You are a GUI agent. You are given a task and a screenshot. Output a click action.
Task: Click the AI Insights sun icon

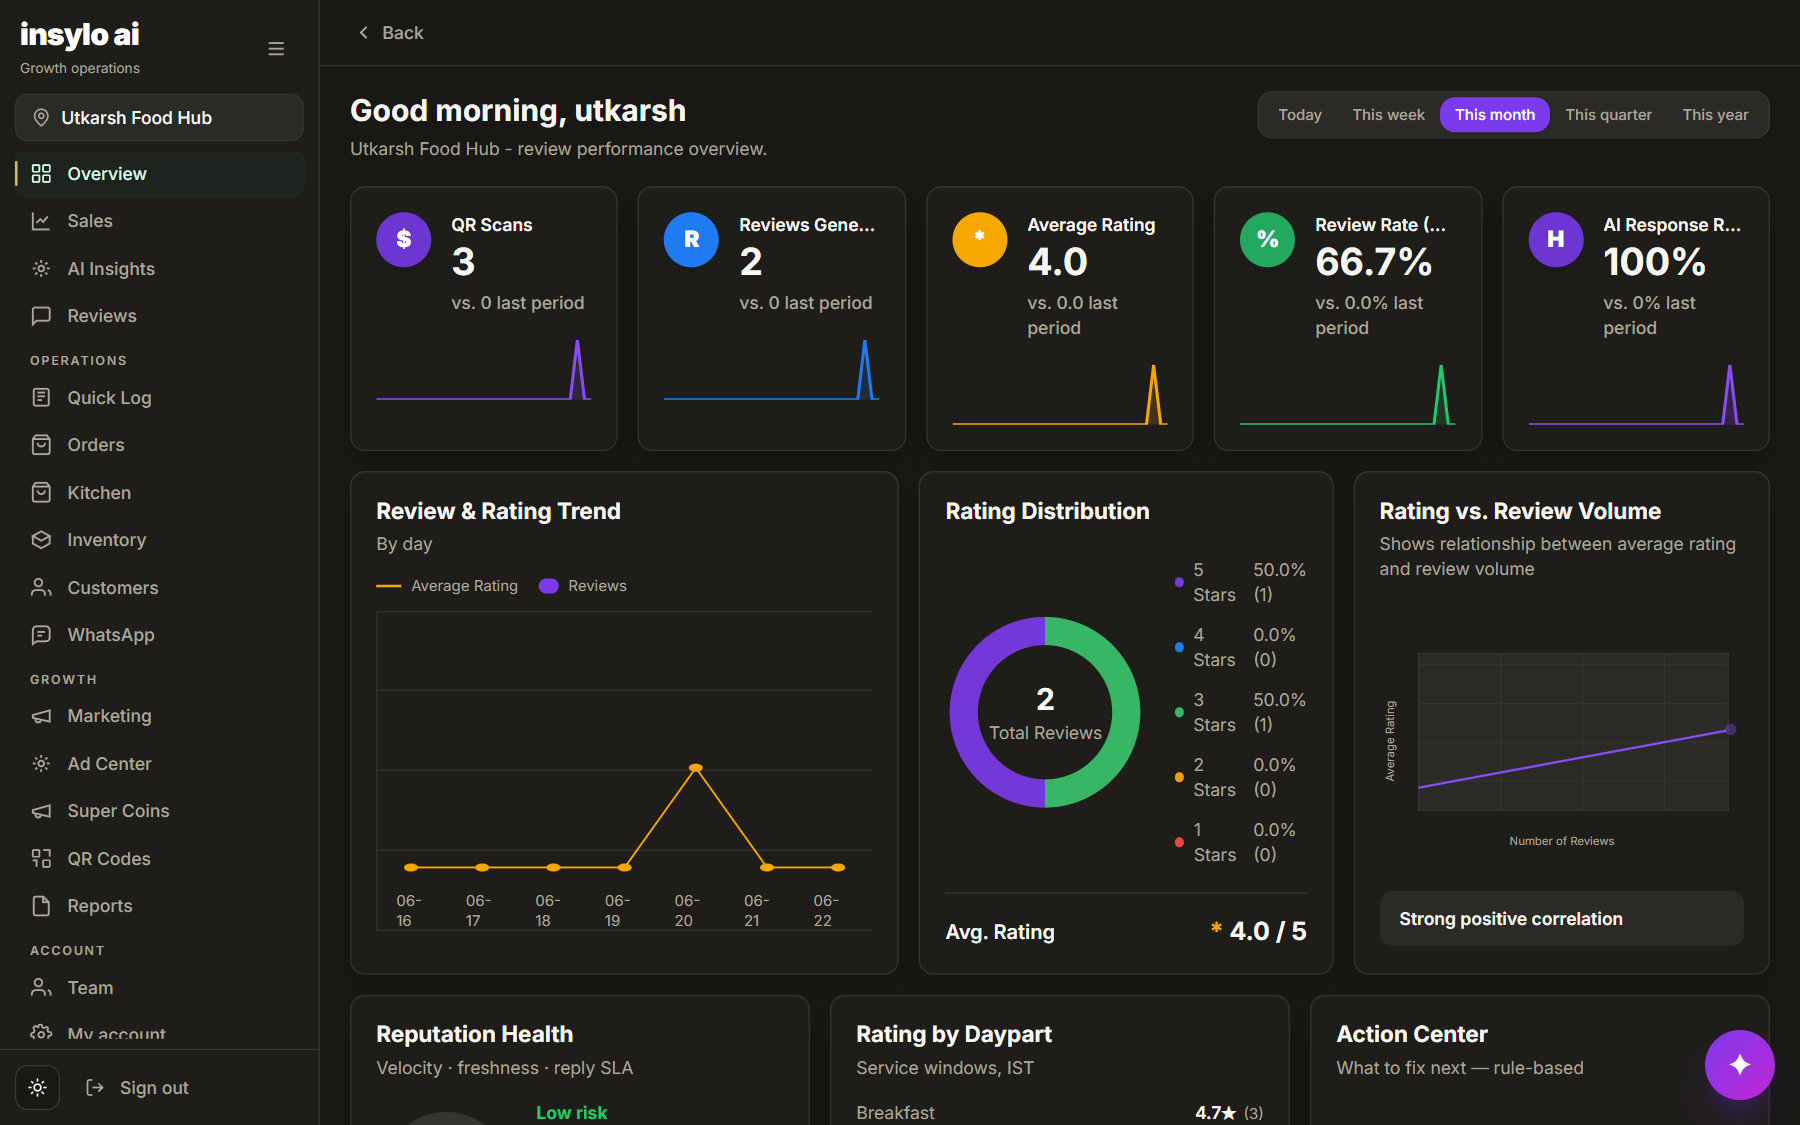coord(41,269)
